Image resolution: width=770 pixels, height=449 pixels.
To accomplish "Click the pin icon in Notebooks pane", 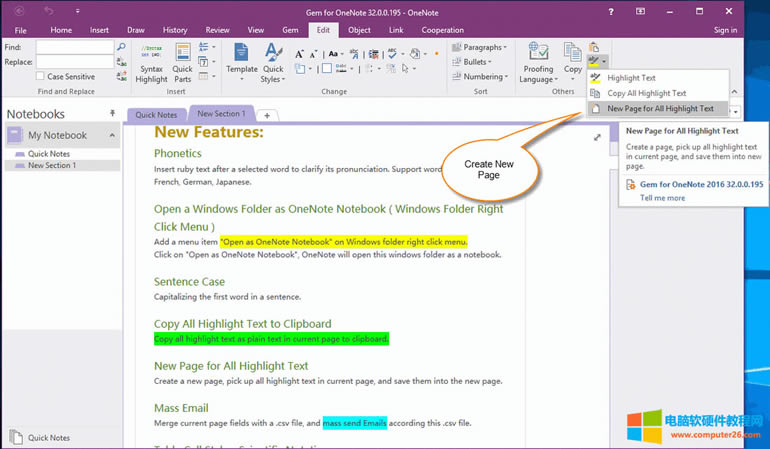I will click(112, 114).
